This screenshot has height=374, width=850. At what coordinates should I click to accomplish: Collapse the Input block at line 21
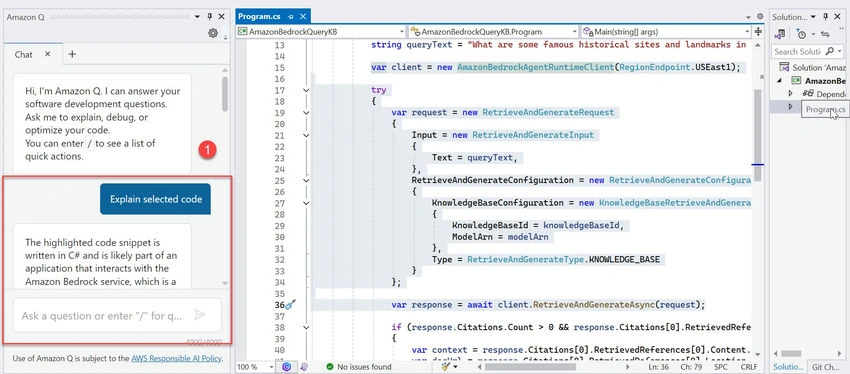(x=306, y=136)
